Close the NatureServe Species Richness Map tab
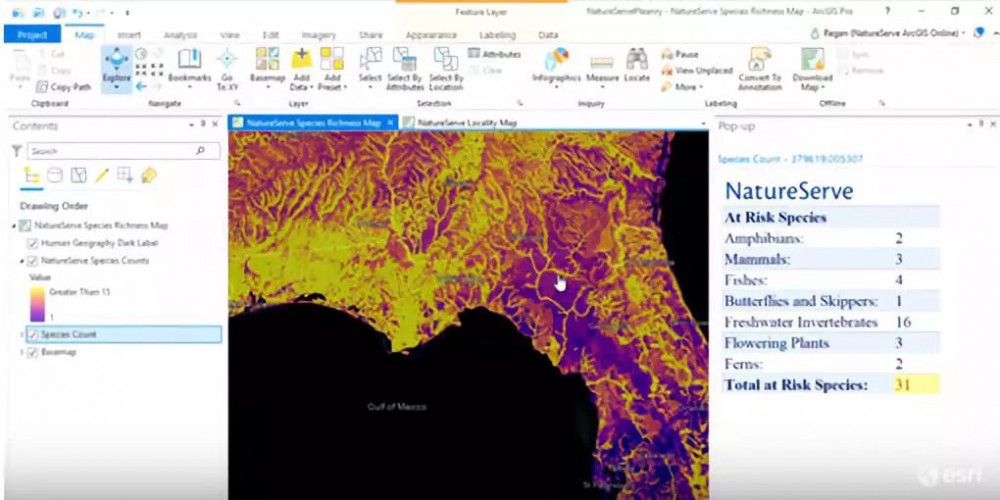This screenshot has height=500, width=1000. [x=390, y=122]
